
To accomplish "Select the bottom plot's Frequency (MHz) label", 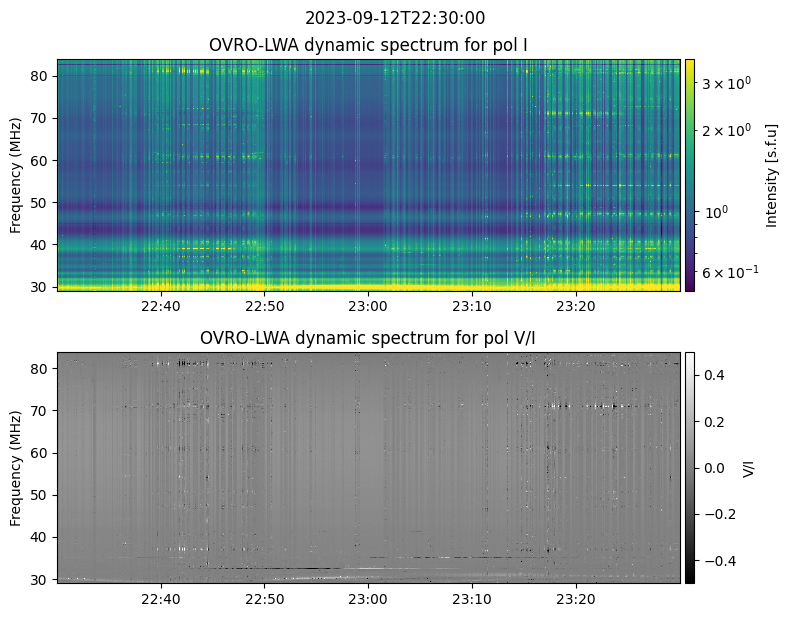I will (x=16, y=468).
